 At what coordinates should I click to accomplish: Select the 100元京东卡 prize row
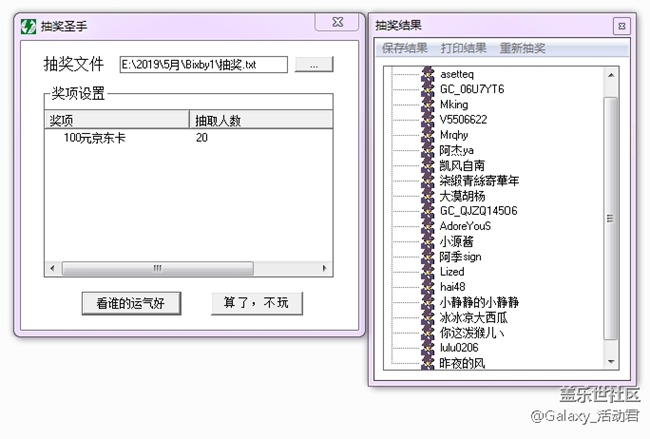pos(189,138)
